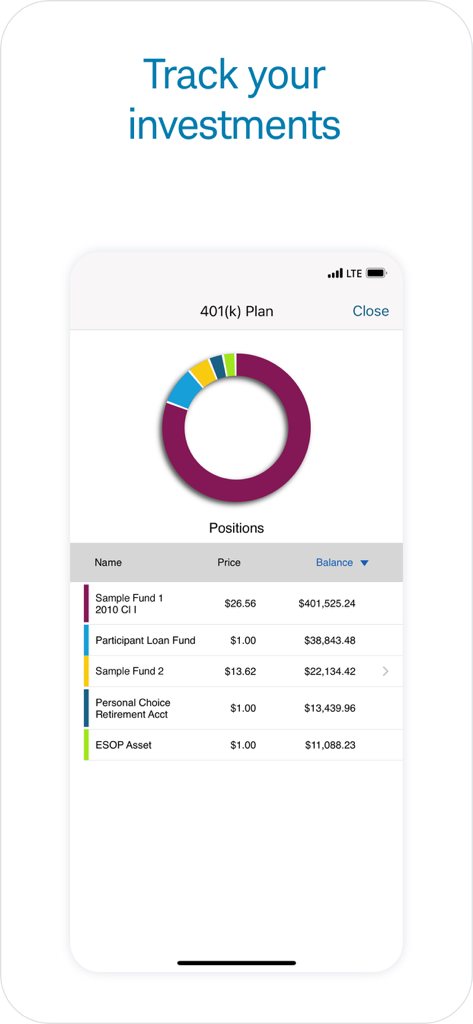Click the $13,439.96 balance value
This screenshot has height=1024, width=473.
pos(330,709)
